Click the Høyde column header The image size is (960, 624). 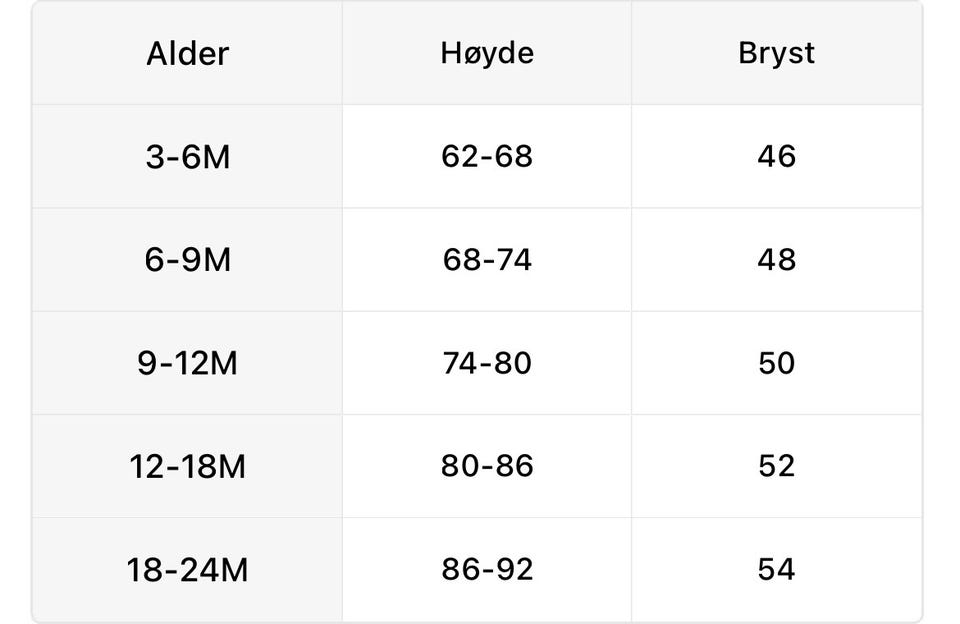[x=487, y=53]
